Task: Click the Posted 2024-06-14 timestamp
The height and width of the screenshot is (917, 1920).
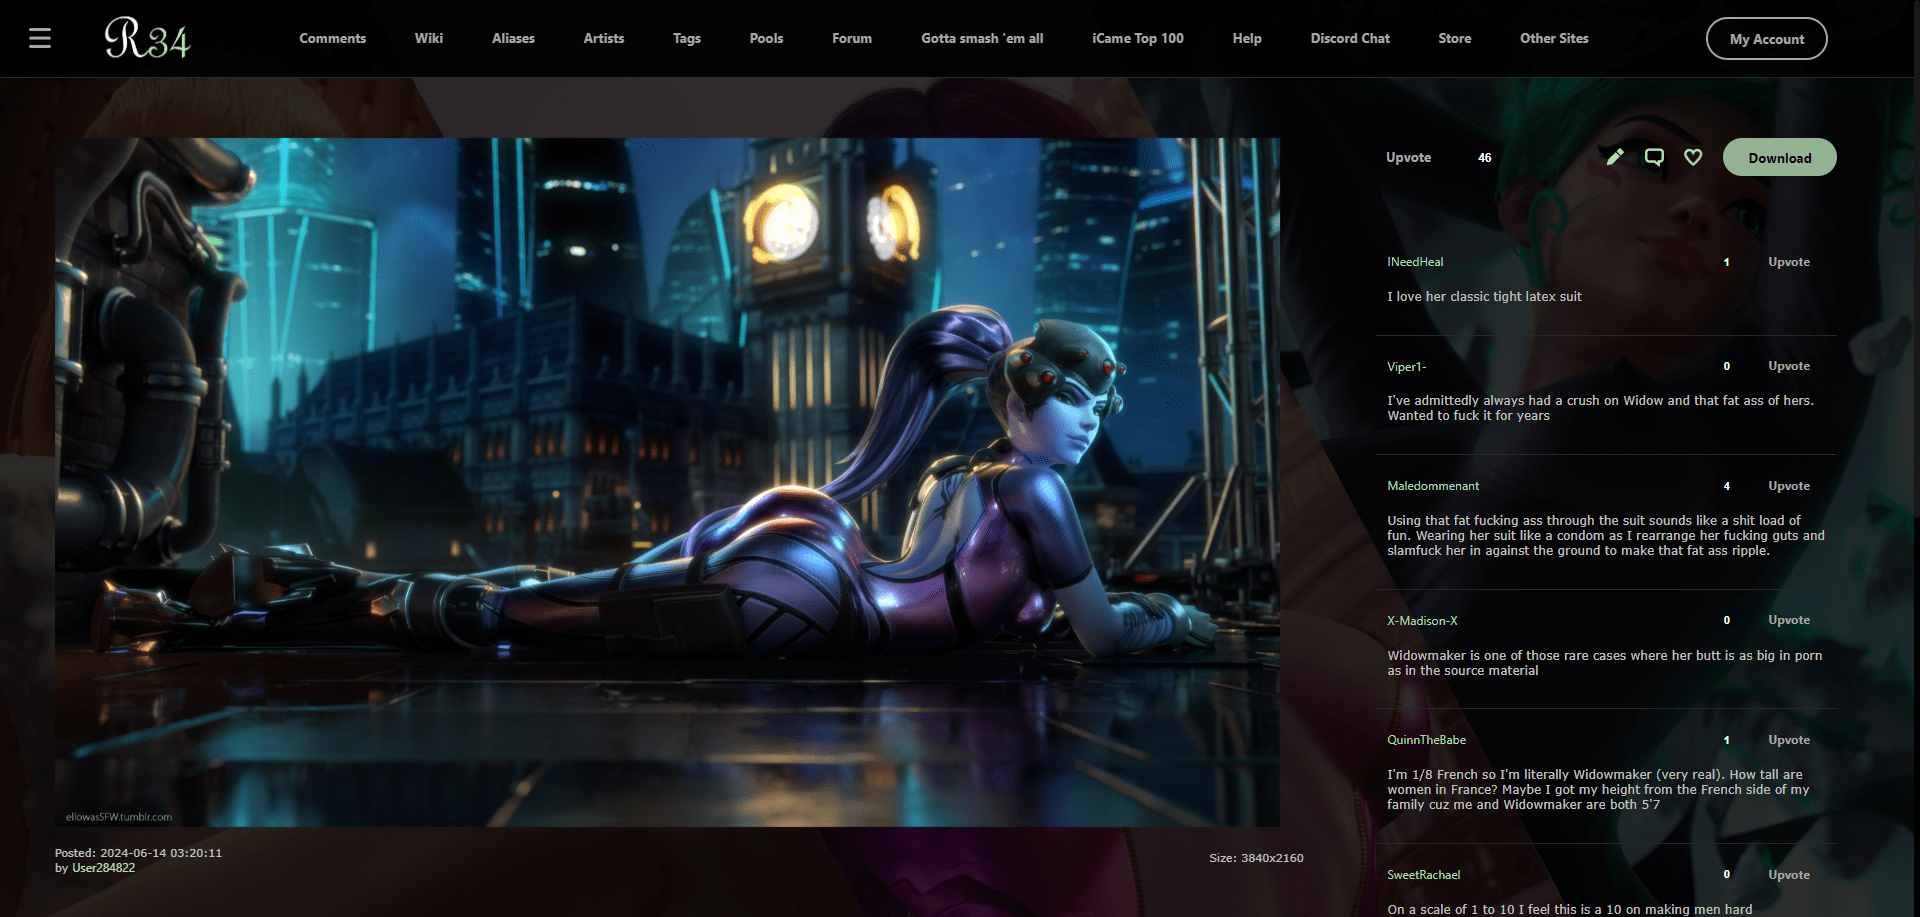Action: coord(138,853)
